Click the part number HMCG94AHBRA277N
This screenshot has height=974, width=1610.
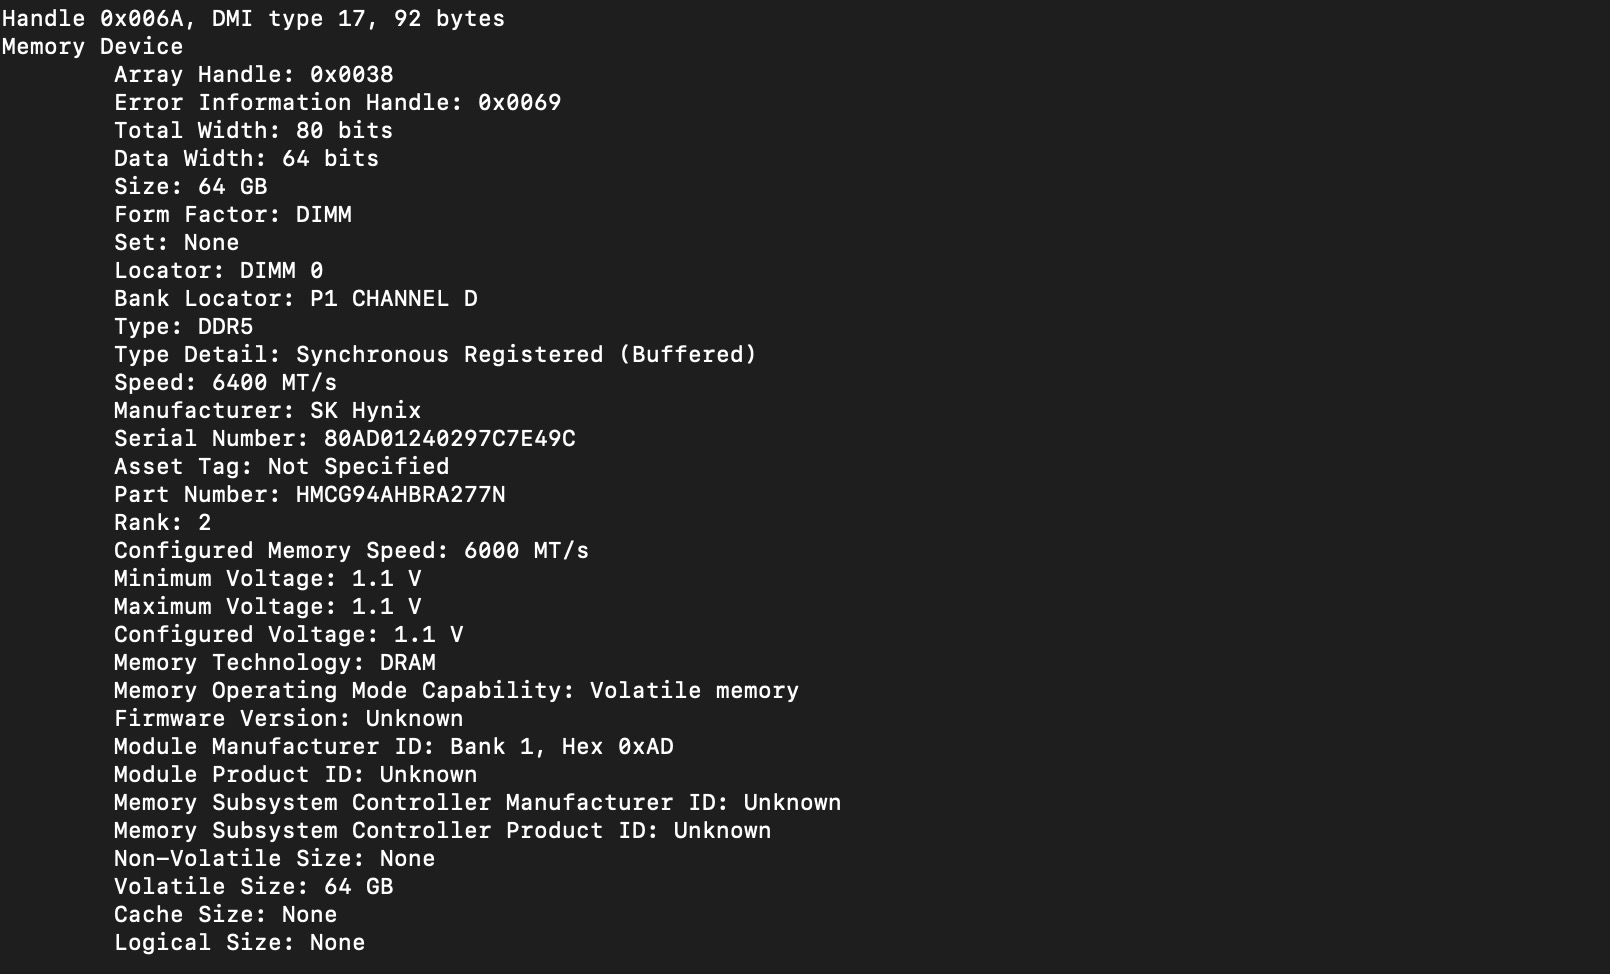pos(400,495)
